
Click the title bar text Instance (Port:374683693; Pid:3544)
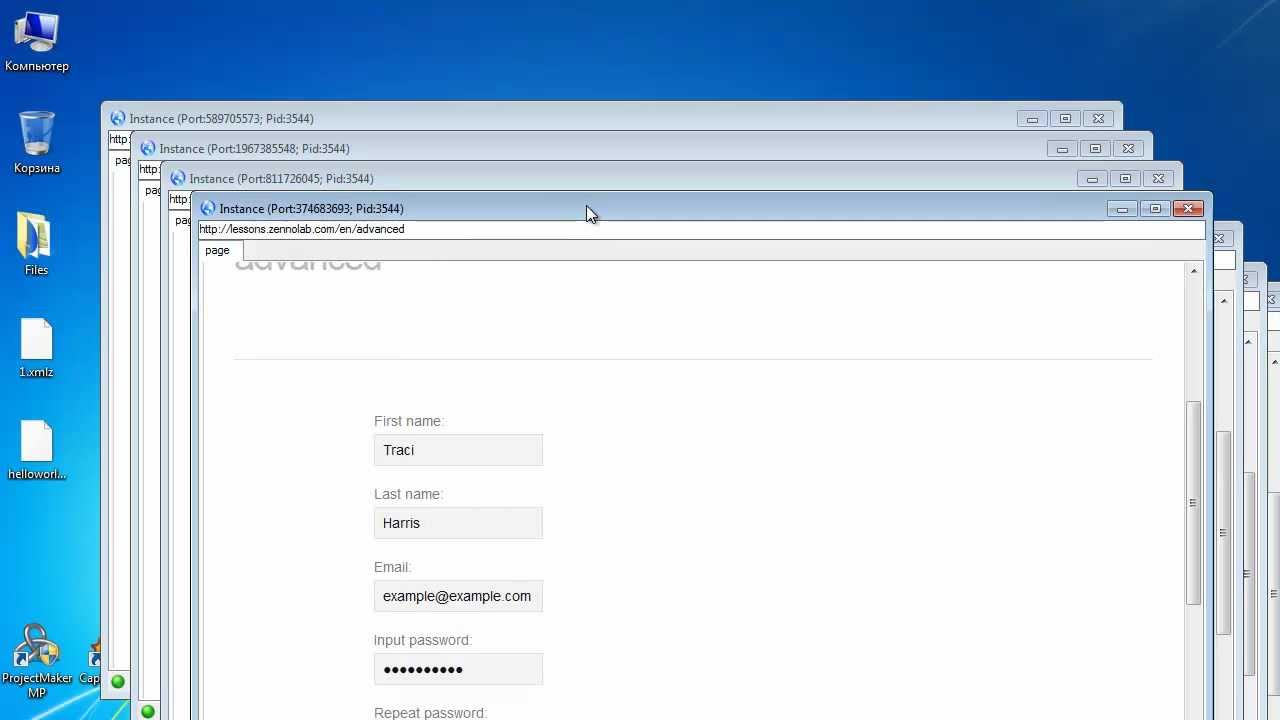click(x=311, y=209)
